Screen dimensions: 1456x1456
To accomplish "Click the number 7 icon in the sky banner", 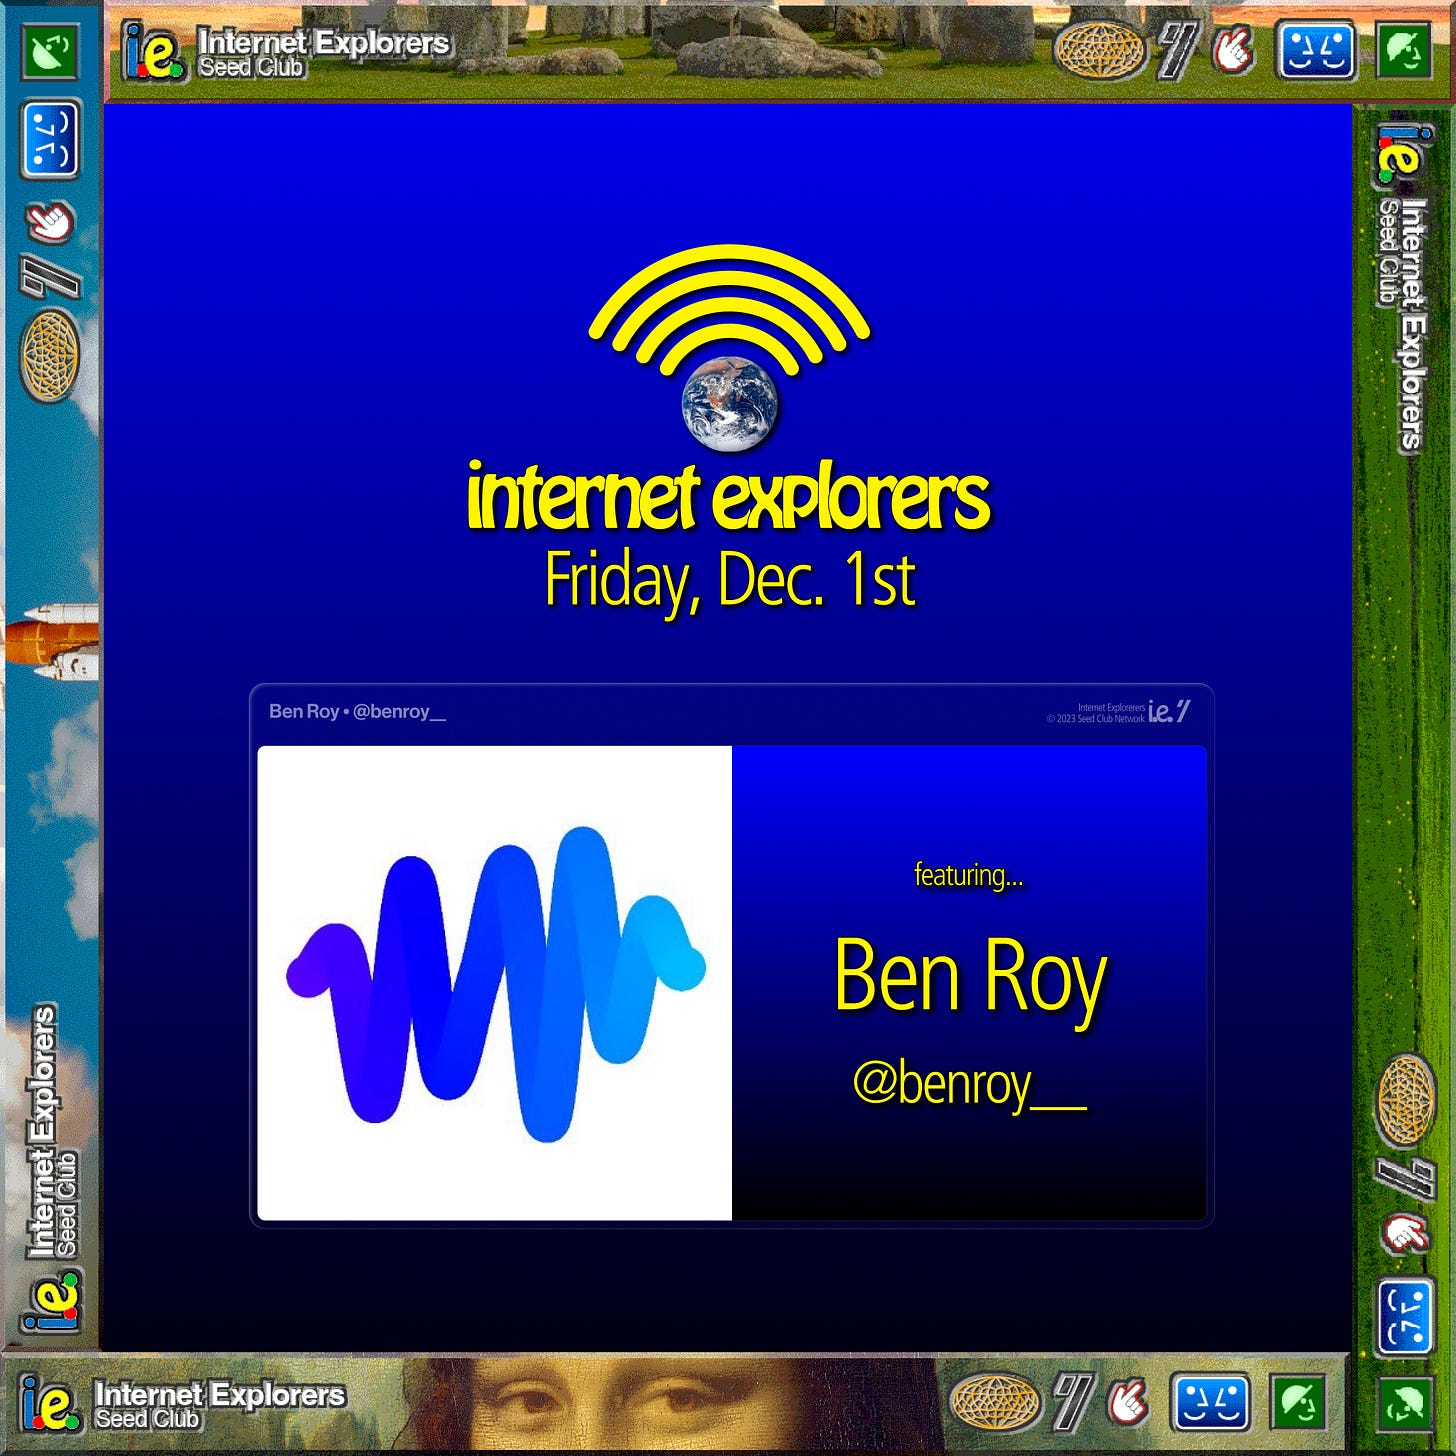I will click(50, 277).
